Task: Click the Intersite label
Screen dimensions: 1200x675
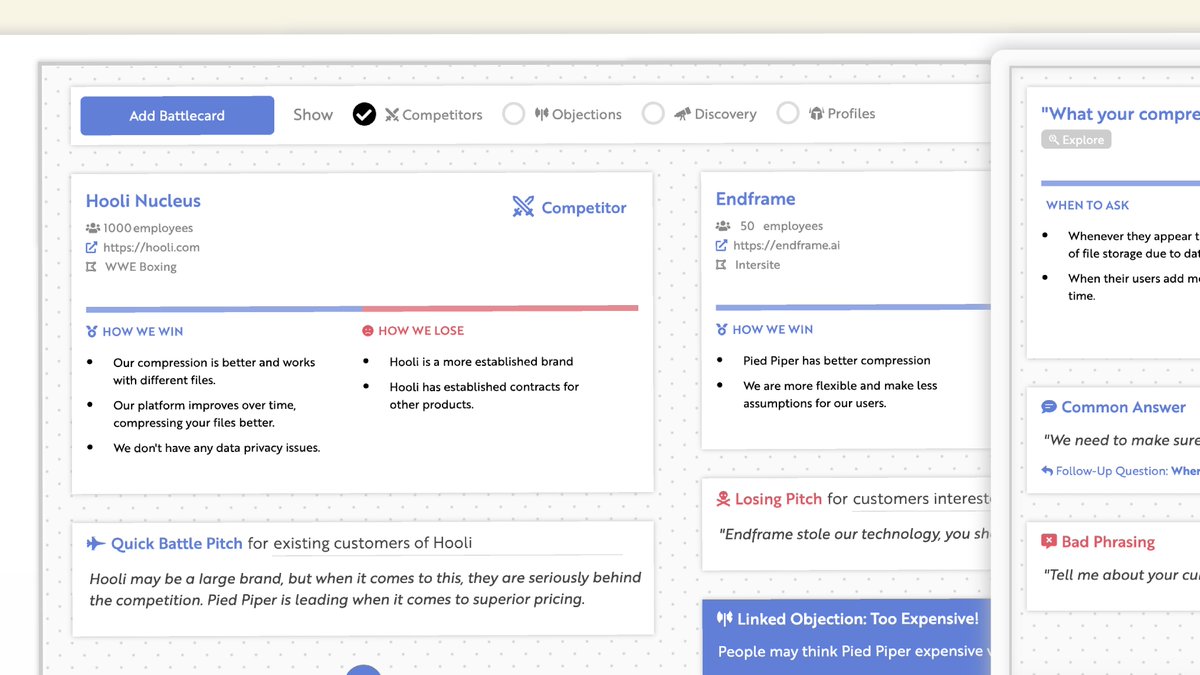Action: coord(757,265)
